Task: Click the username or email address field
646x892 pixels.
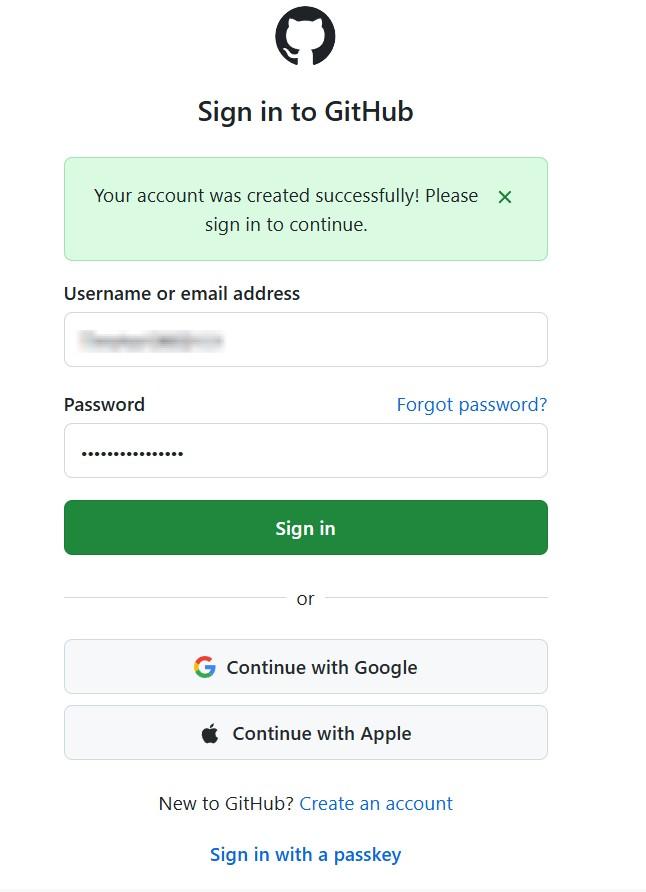Action: pyautogui.click(x=305, y=340)
